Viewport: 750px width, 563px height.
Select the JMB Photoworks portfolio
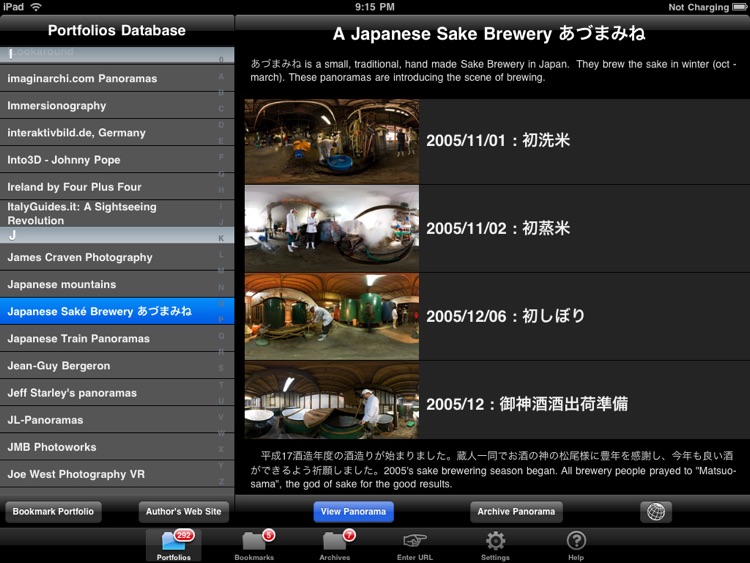117,447
